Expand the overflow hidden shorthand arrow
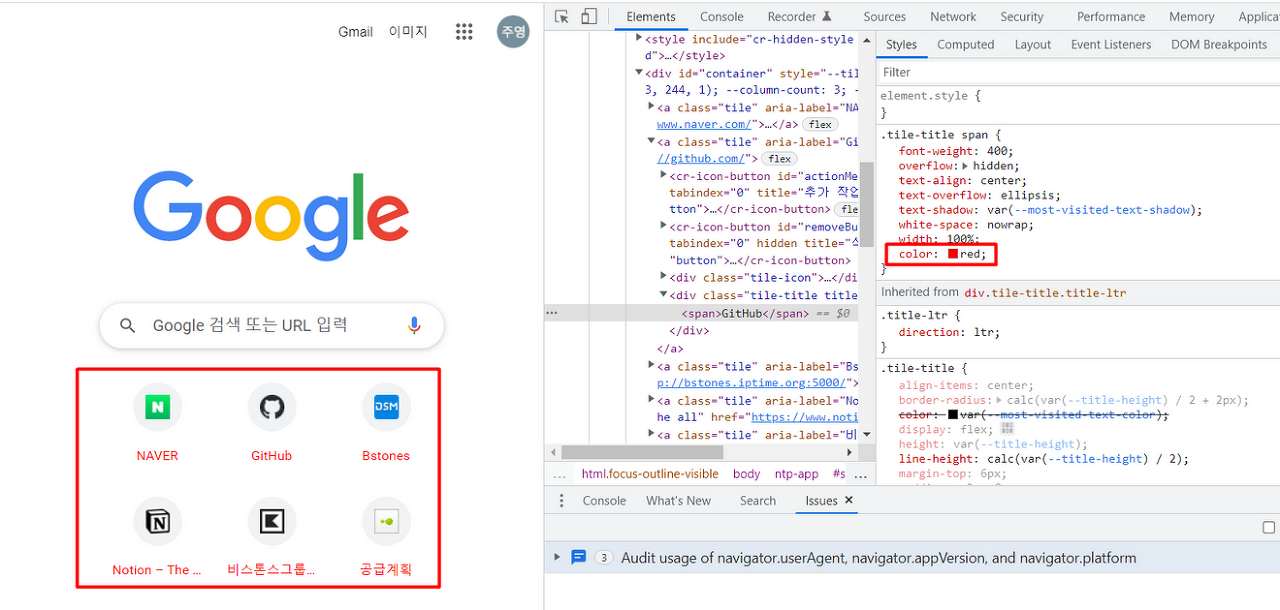The height and width of the screenshot is (610, 1280). pyautogui.click(x=963, y=166)
